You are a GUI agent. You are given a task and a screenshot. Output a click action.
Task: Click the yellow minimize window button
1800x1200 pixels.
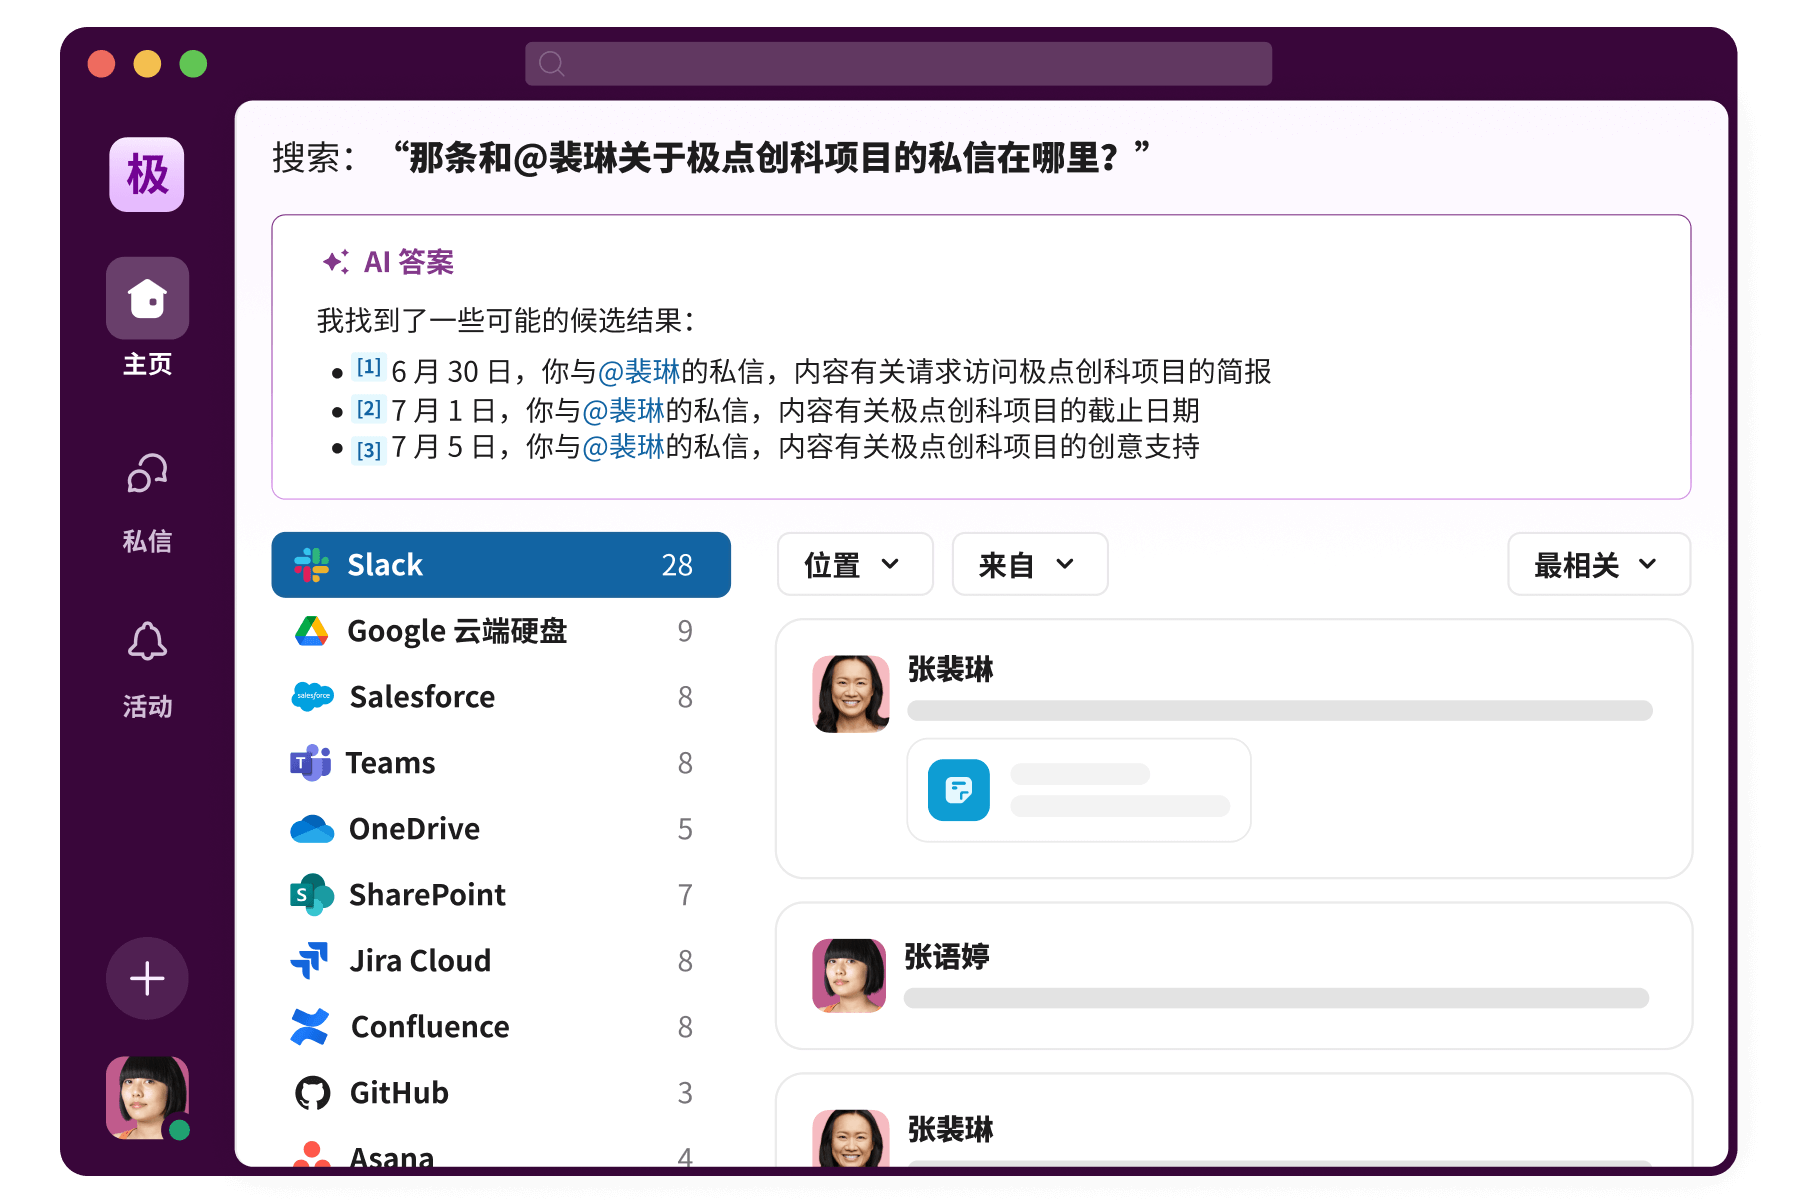tap(147, 64)
